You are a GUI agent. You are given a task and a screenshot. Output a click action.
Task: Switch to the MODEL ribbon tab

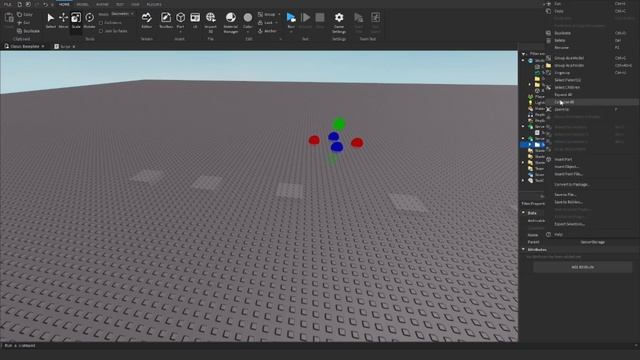(82, 4)
